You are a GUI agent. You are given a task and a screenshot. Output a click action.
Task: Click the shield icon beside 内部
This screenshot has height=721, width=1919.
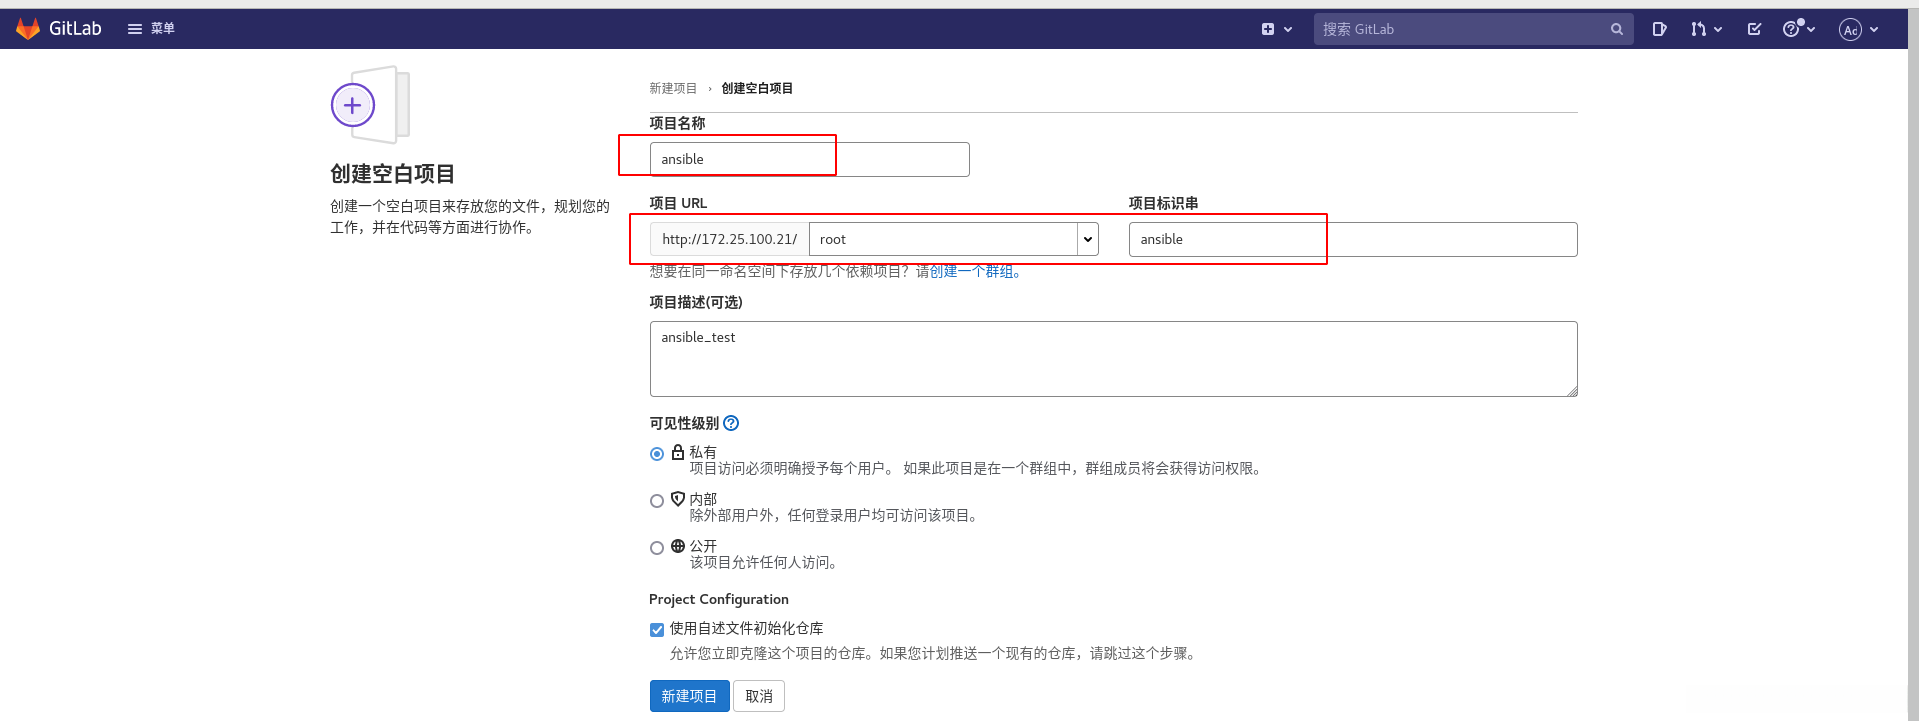pos(678,499)
